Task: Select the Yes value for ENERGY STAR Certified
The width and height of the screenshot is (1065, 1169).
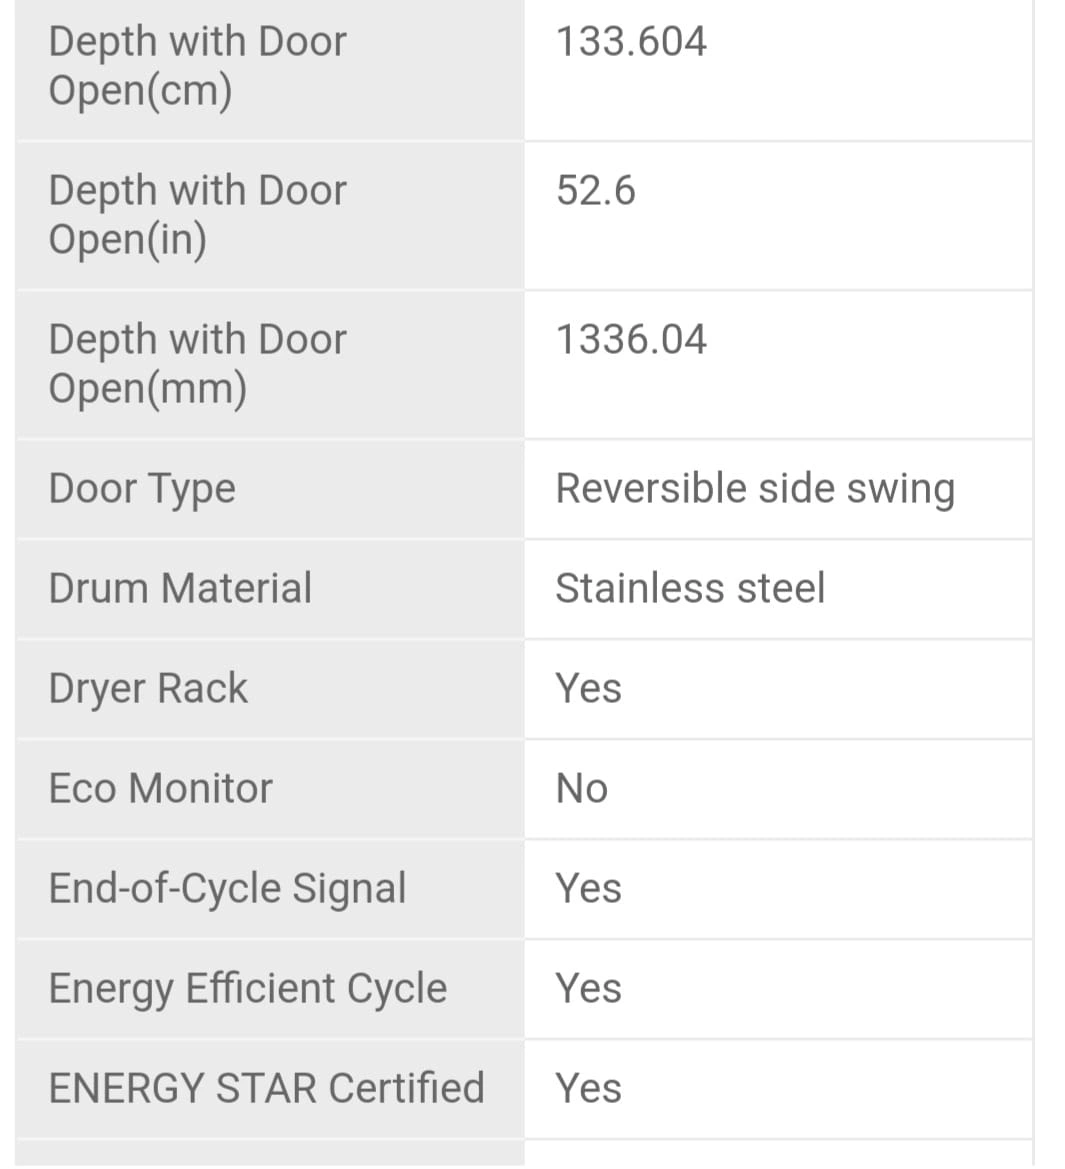Action: point(588,1088)
